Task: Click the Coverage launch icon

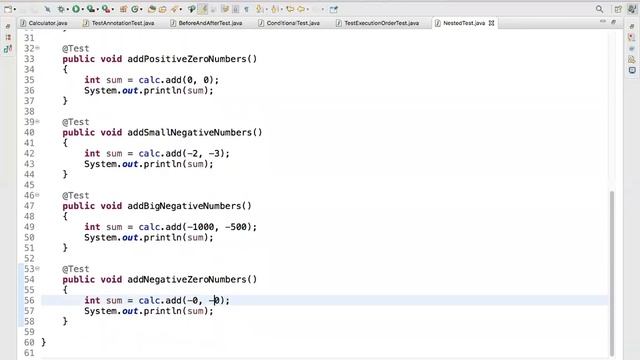Action: (x=90, y=9)
